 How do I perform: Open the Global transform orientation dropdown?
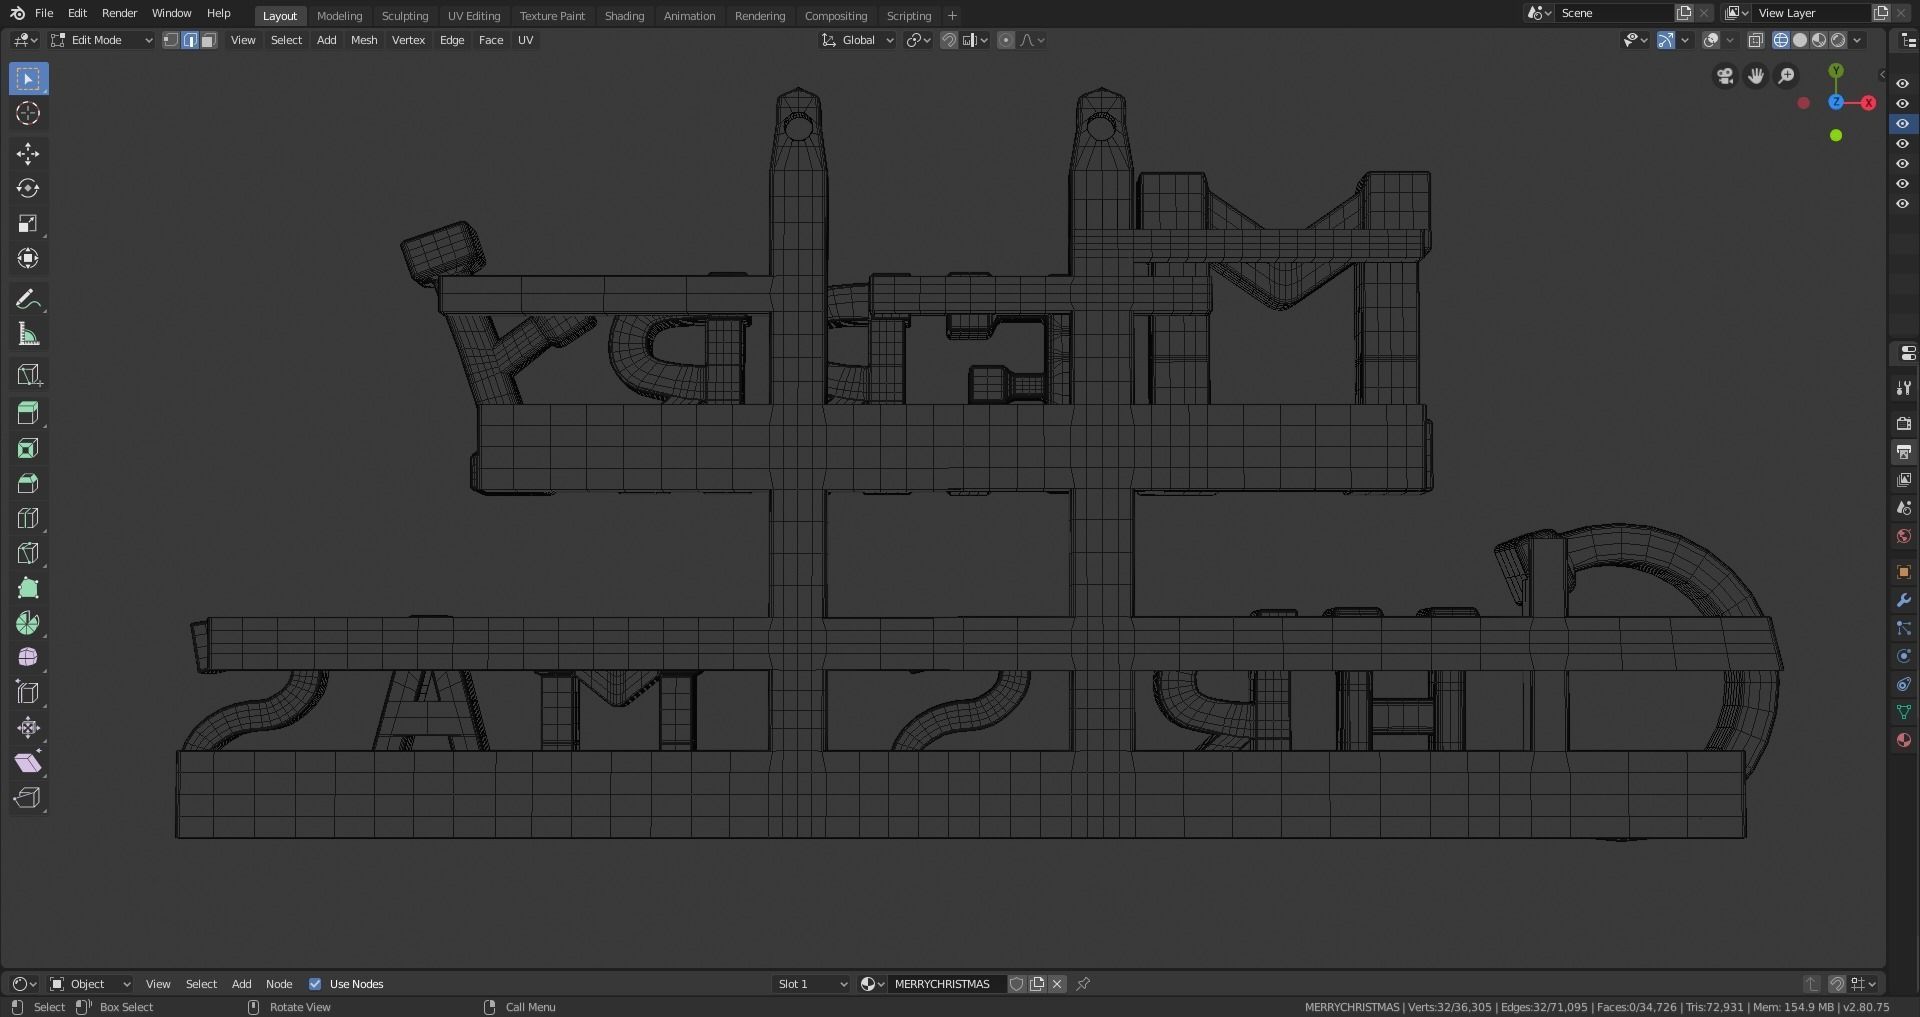(857, 40)
